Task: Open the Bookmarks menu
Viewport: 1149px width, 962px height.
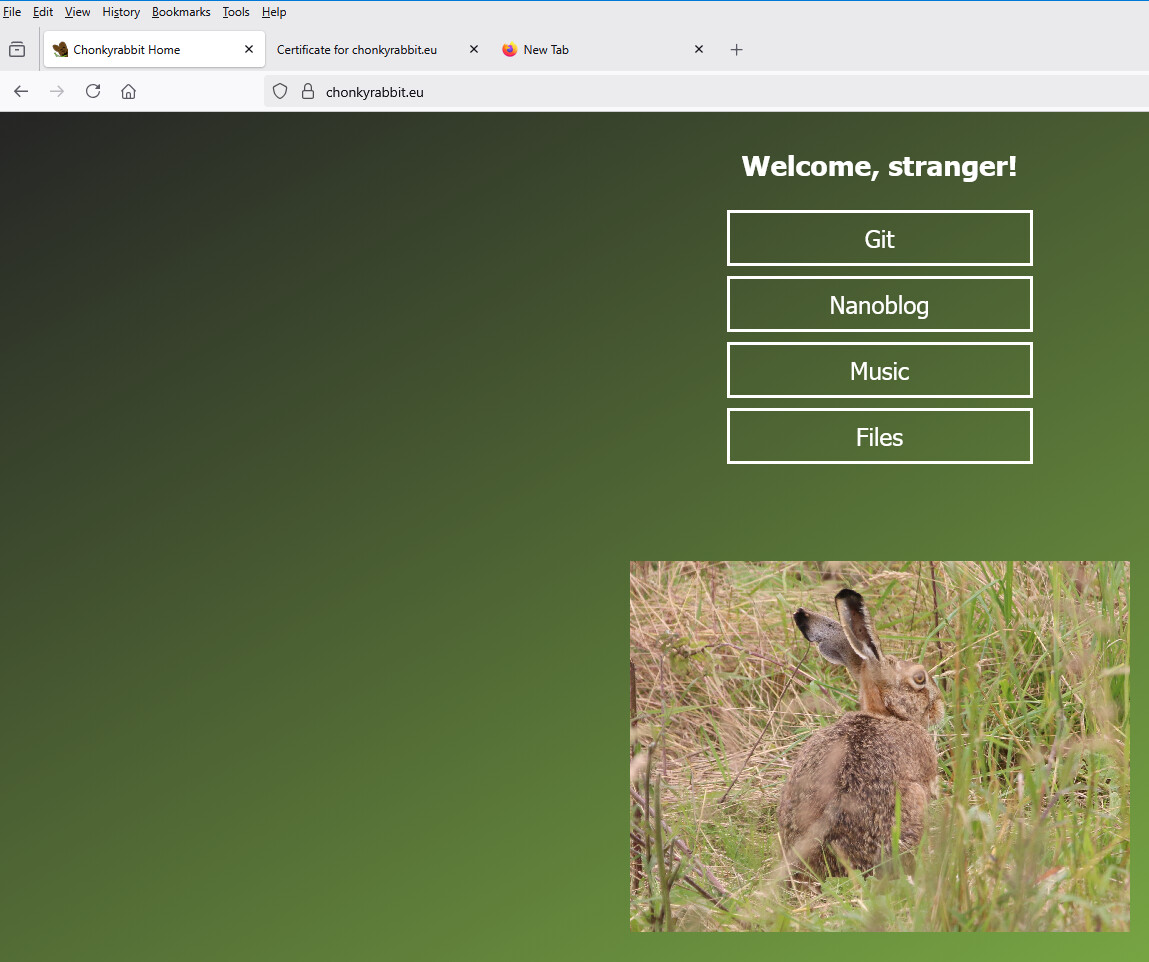Action: [181, 12]
